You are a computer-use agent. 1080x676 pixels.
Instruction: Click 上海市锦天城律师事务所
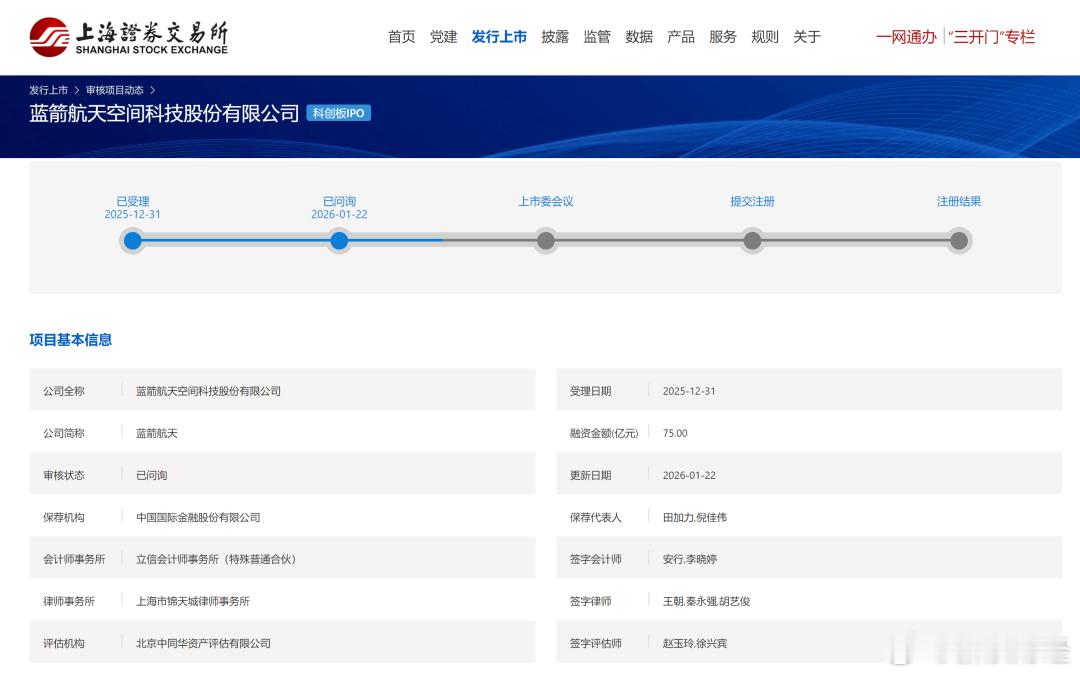point(193,601)
